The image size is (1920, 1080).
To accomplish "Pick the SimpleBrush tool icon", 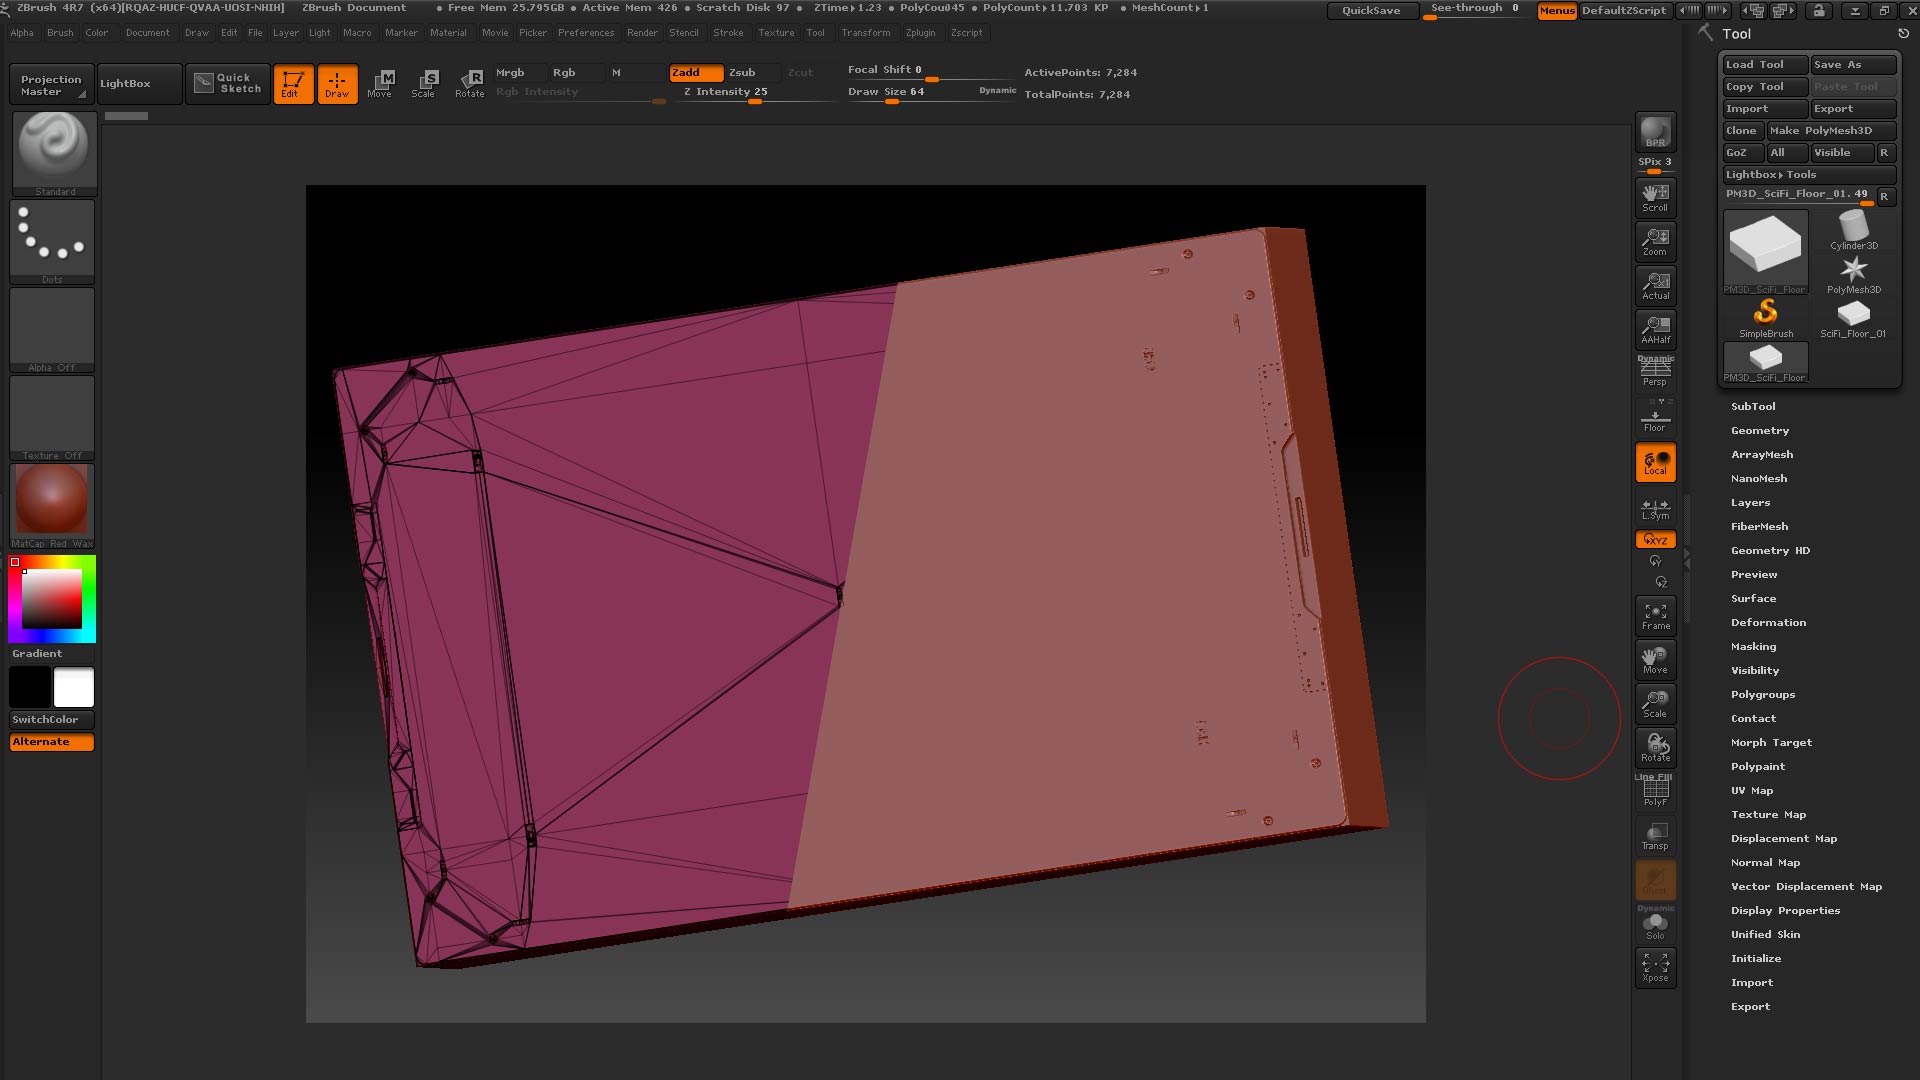I will 1765,318.
